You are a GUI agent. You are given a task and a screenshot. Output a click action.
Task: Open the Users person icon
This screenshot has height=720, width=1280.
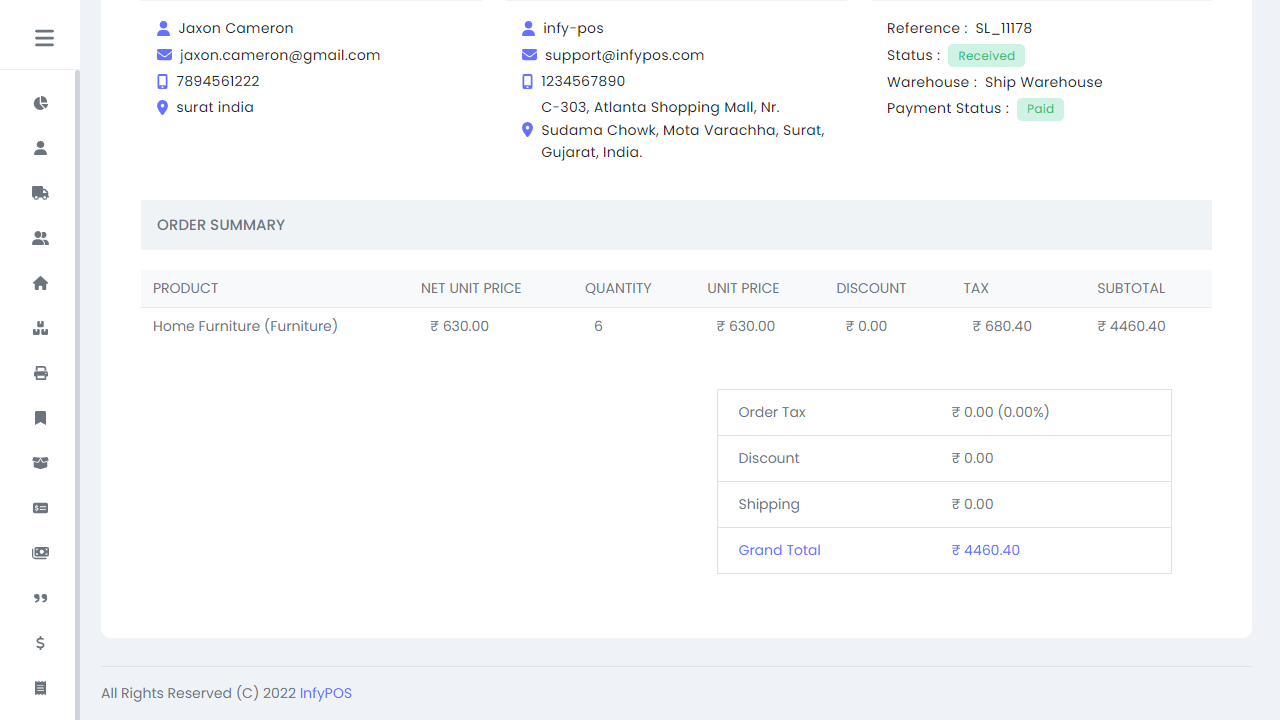(40, 147)
